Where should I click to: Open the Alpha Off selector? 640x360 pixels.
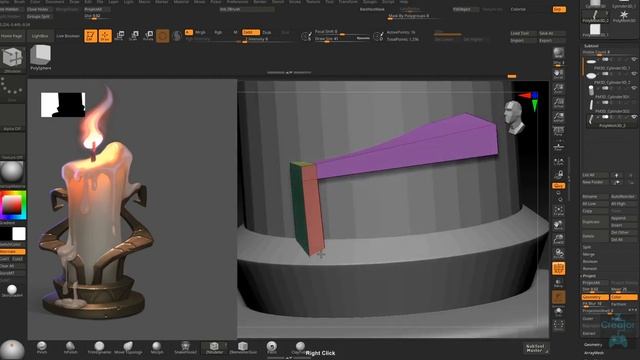click(12, 118)
